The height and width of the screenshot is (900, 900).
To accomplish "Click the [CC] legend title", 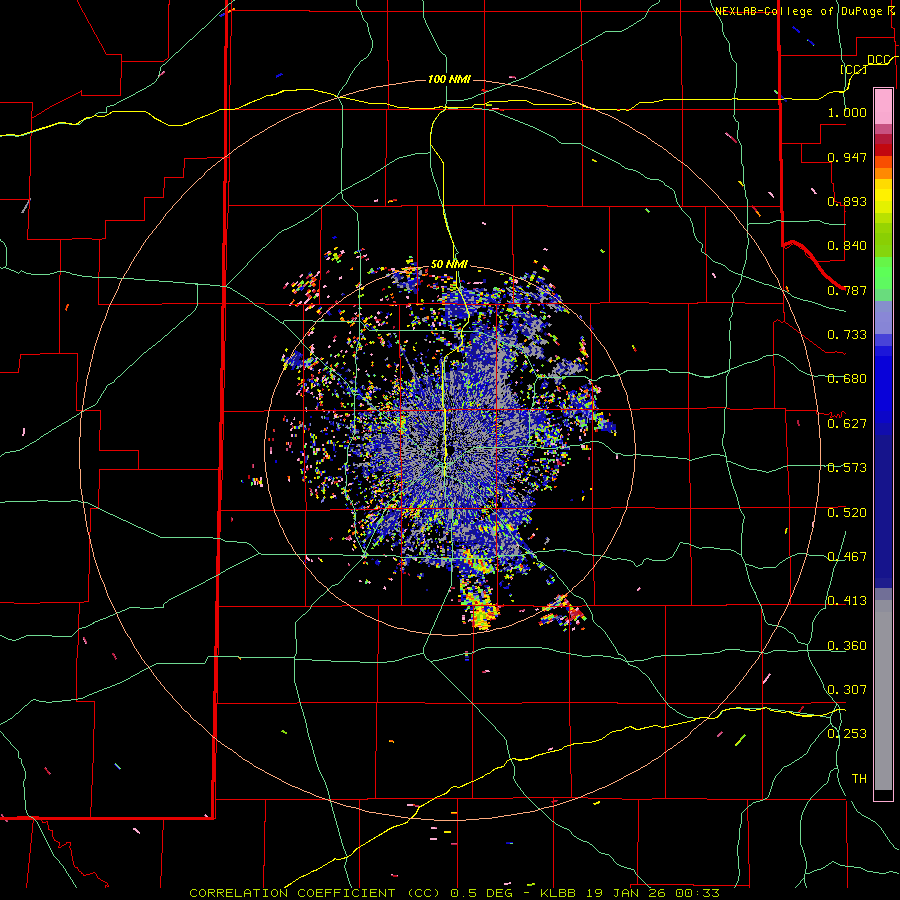I will pos(854,69).
